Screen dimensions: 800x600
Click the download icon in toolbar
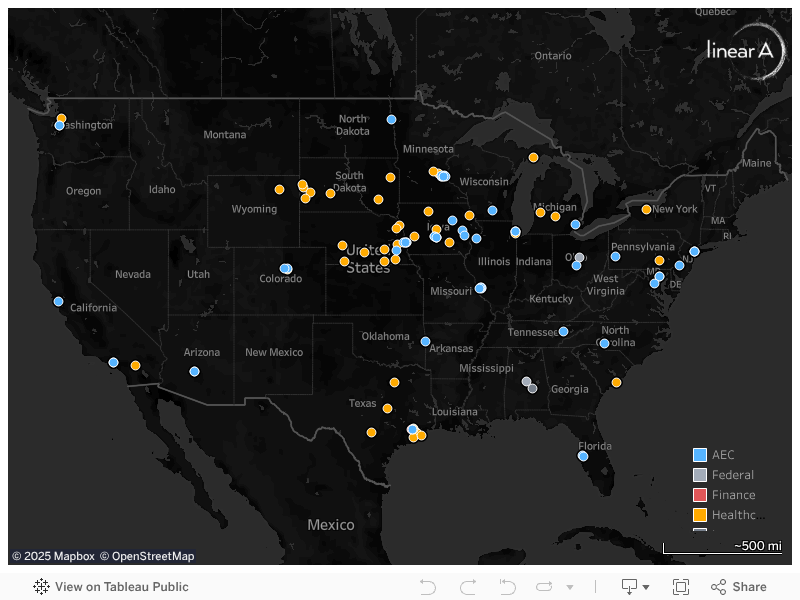pyautogui.click(x=630, y=587)
